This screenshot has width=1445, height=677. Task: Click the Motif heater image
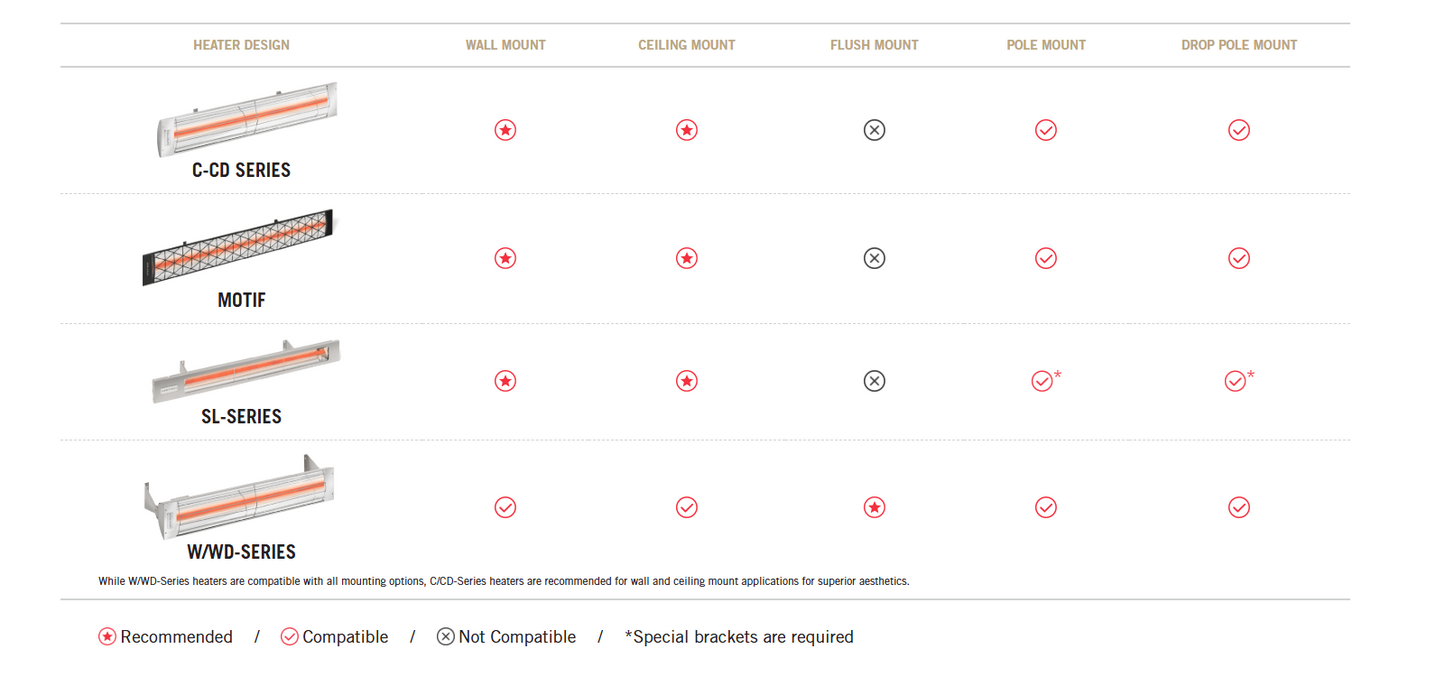pyautogui.click(x=238, y=248)
